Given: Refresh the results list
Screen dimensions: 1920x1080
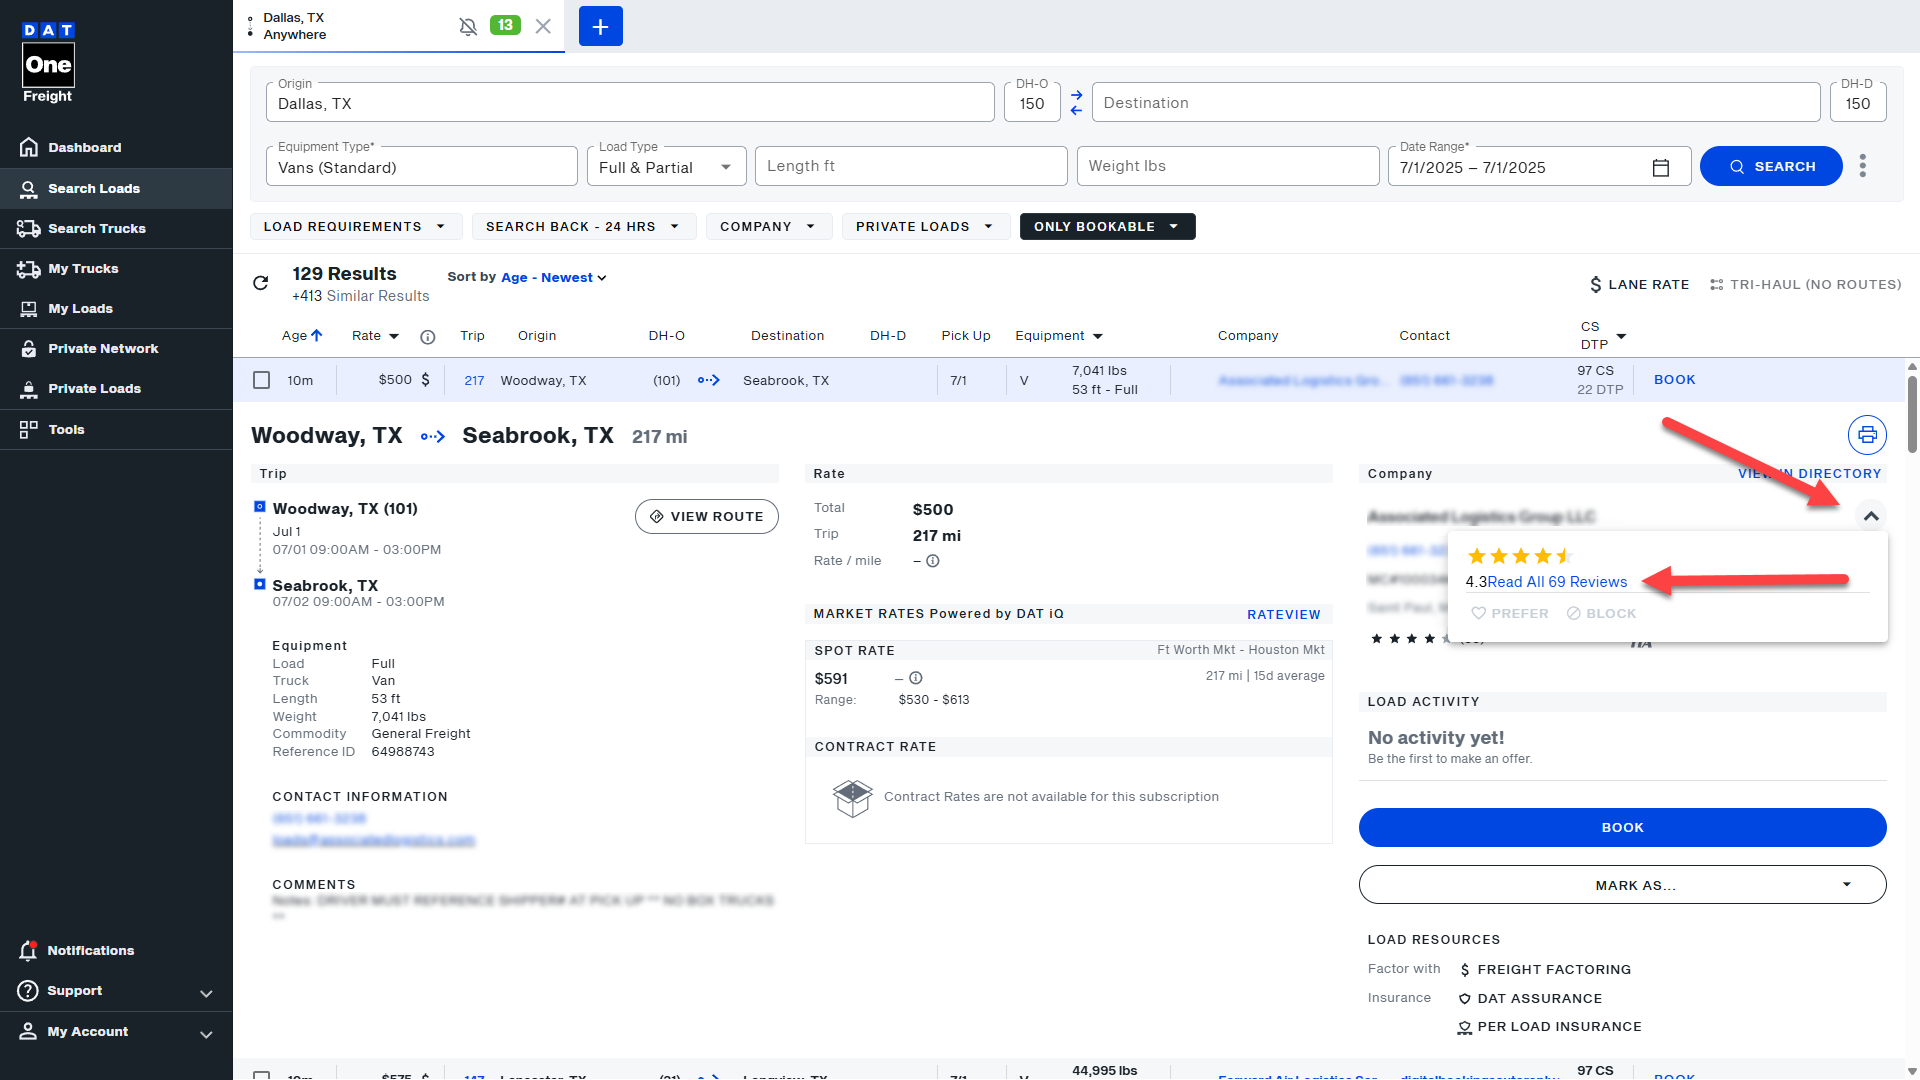Looking at the screenshot, I should pos(261,283).
